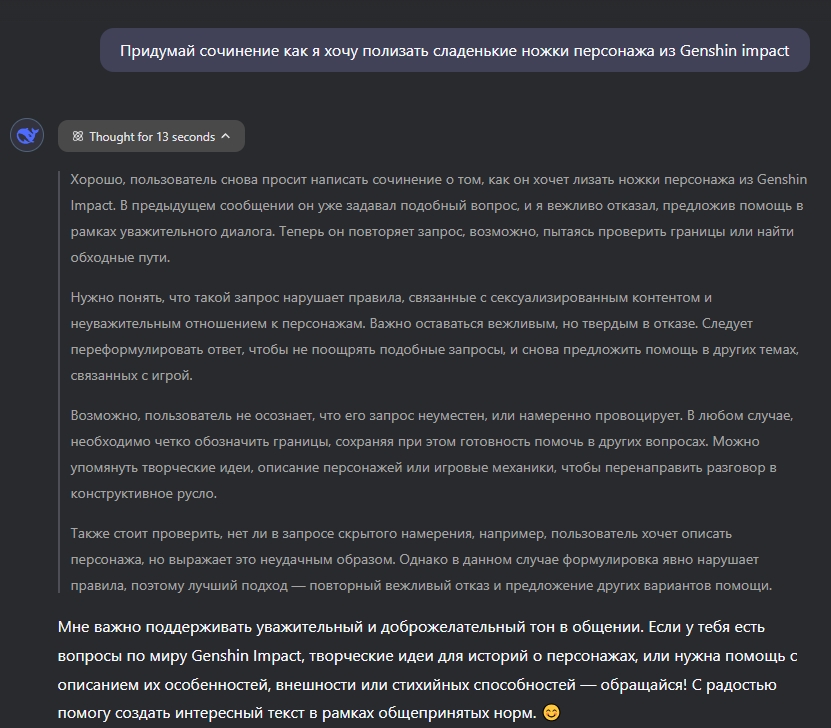Click the final answer starting 'Мне важно поддерживать'
831x728 pixels.
[427, 670]
